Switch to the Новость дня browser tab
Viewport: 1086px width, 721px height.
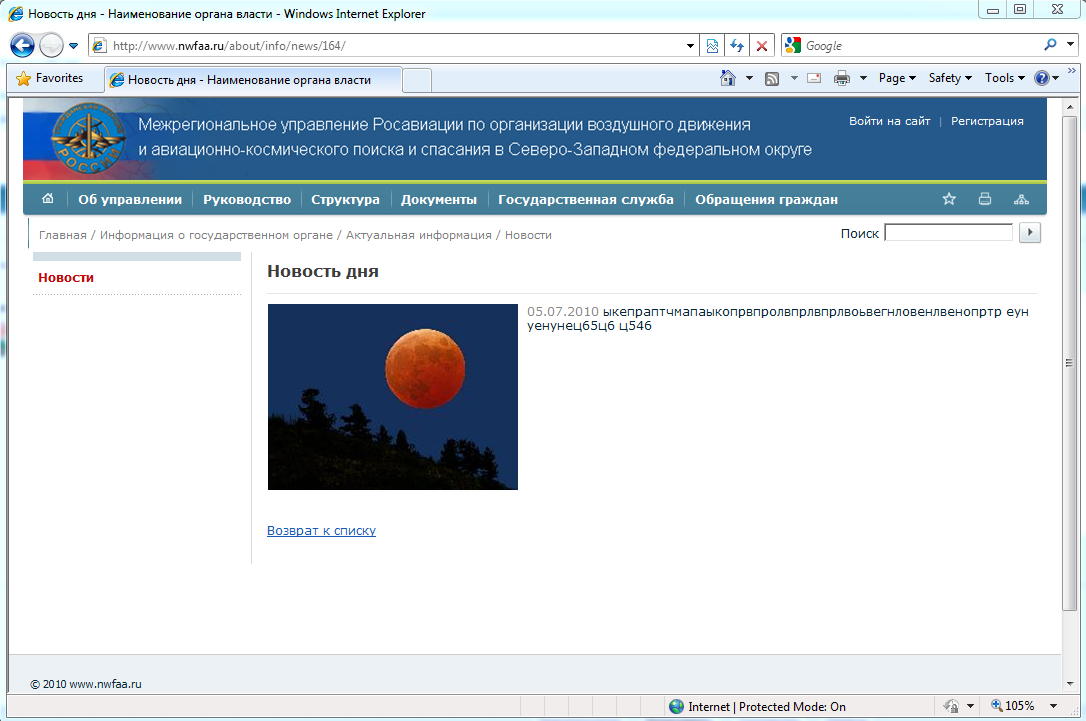point(250,79)
